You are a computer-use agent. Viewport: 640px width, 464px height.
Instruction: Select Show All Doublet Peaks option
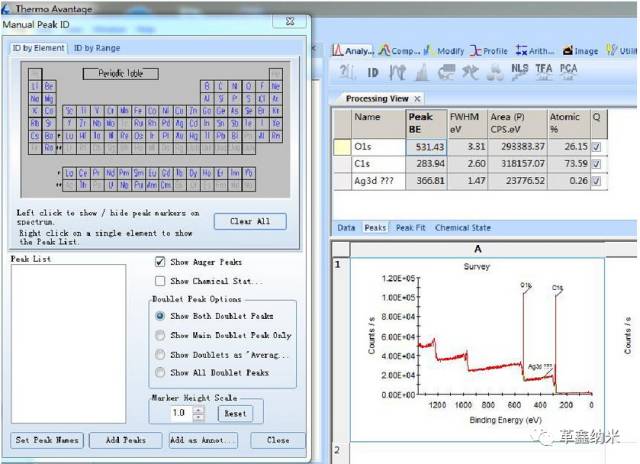[x=160, y=373]
